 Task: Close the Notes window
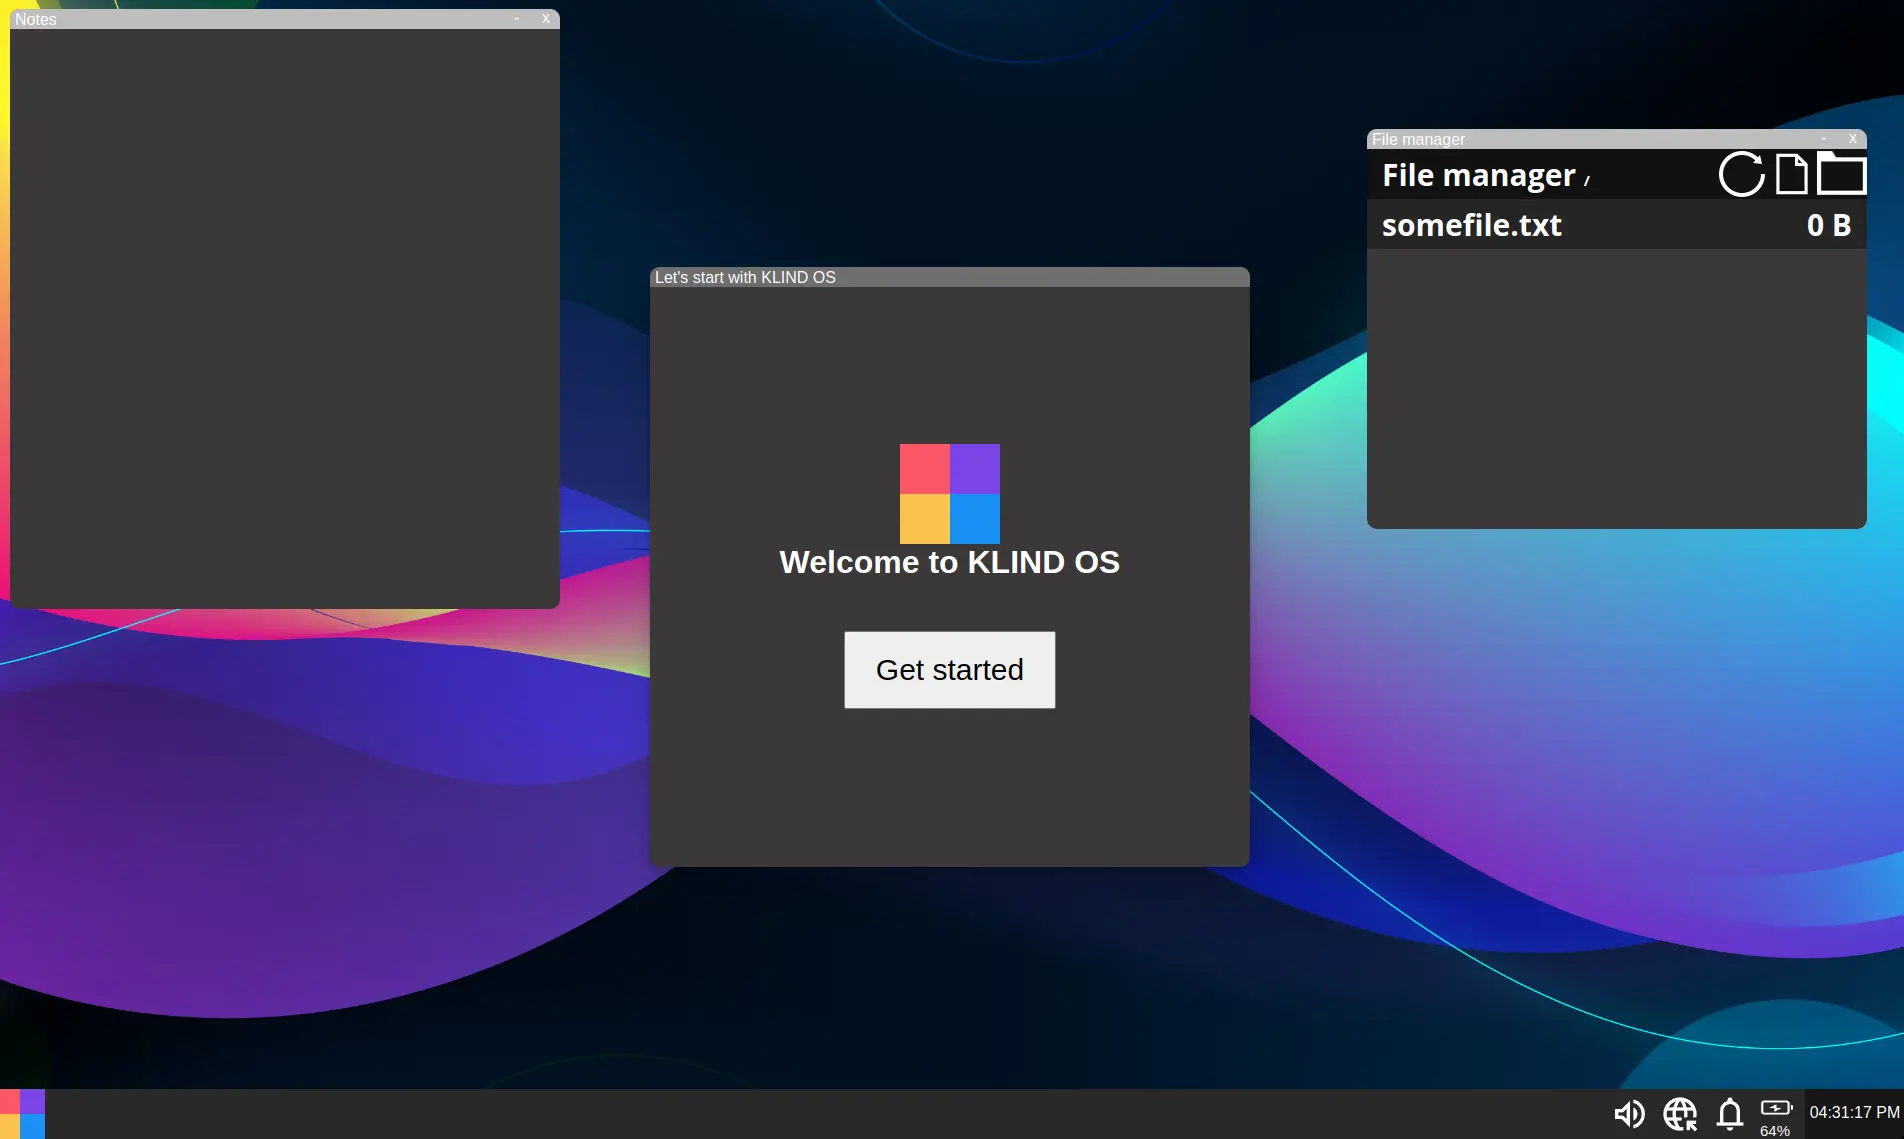click(546, 19)
